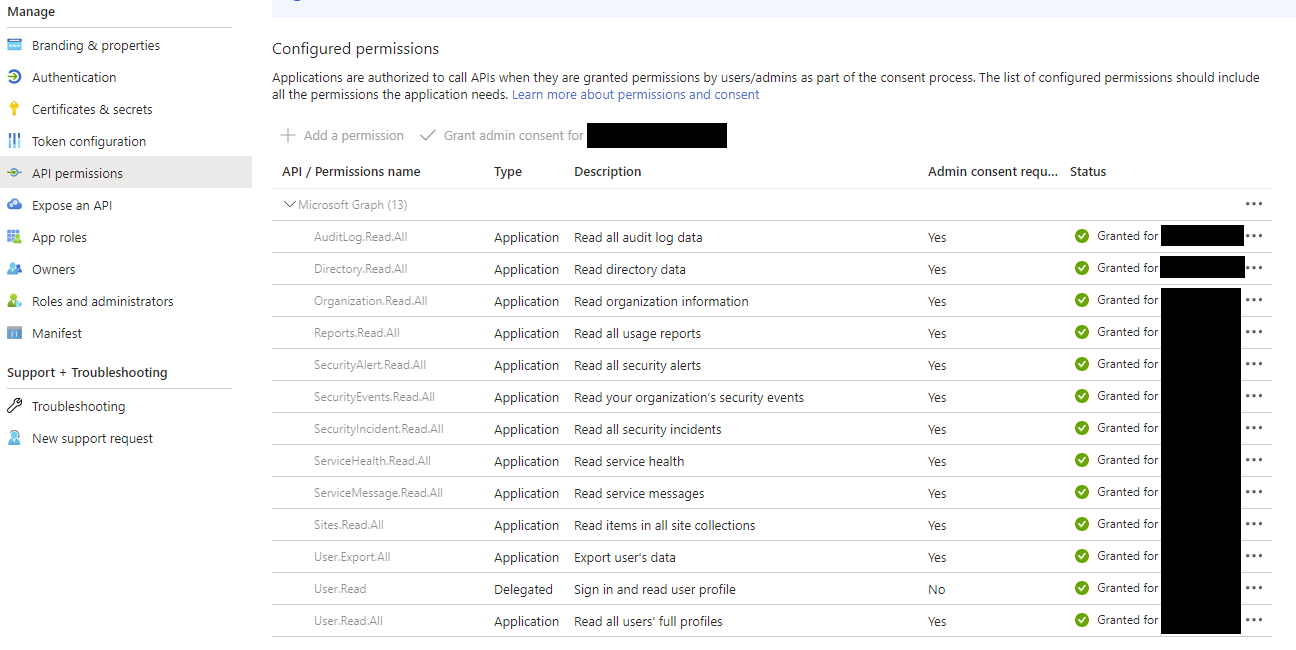Viewport: 1296px width, 650px height.
Task: Click the plus icon for Add a permission
Action: 288,135
